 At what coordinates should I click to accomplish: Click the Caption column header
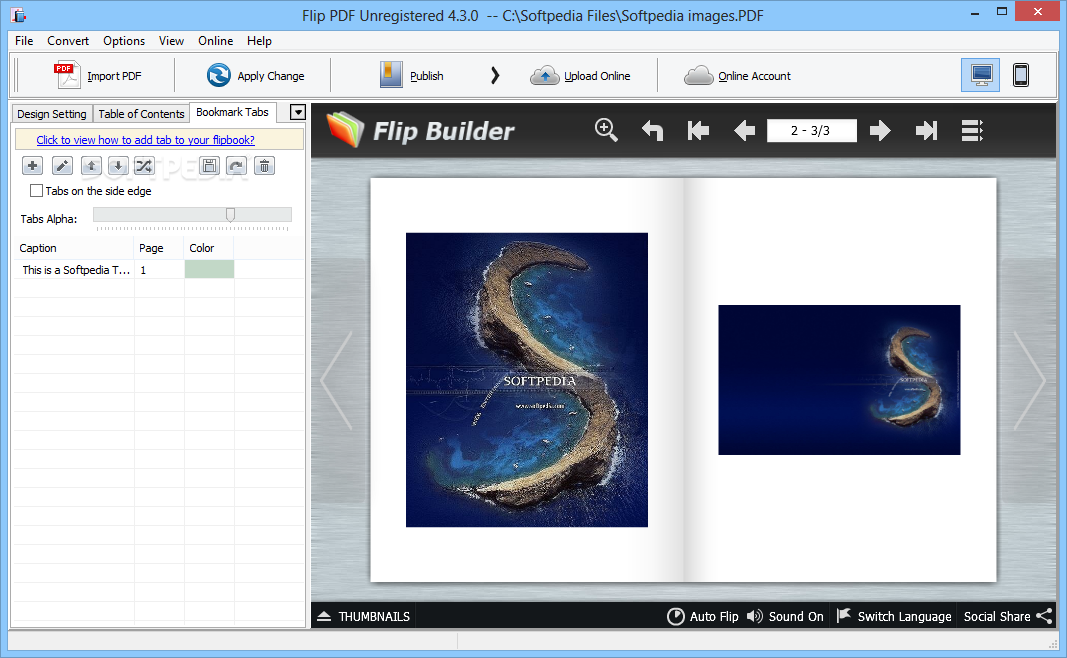pos(73,248)
